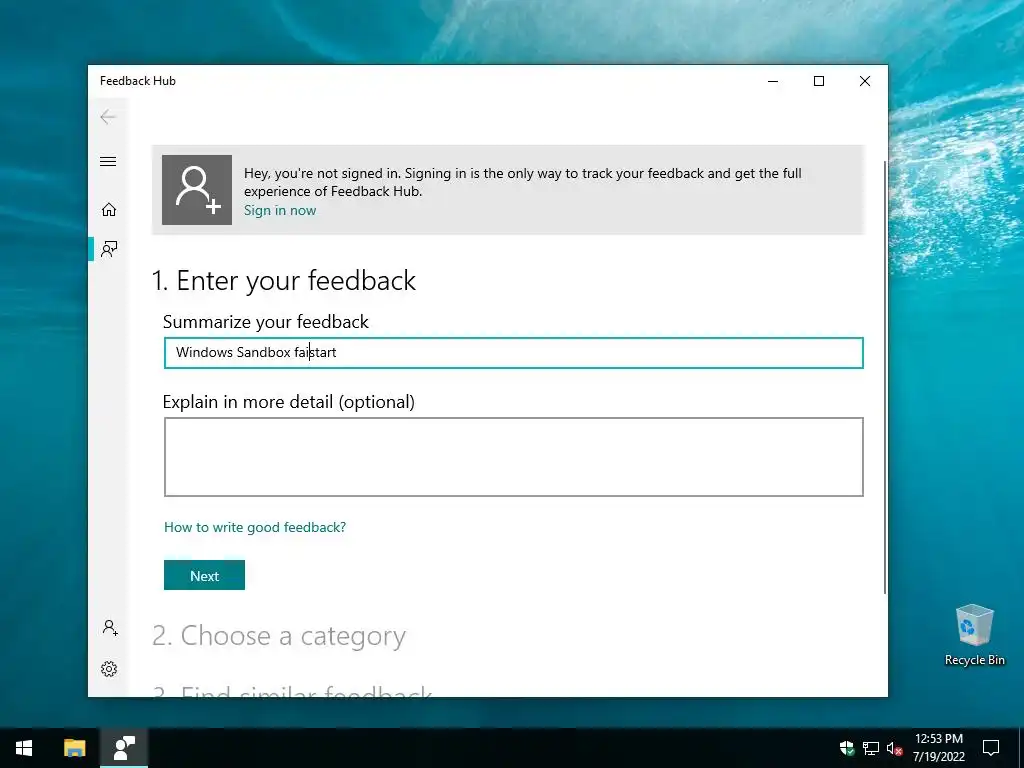This screenshot has width=1024, height=768.
Task: Click the muted volume tray icon
Action: [x=894, y=748]
